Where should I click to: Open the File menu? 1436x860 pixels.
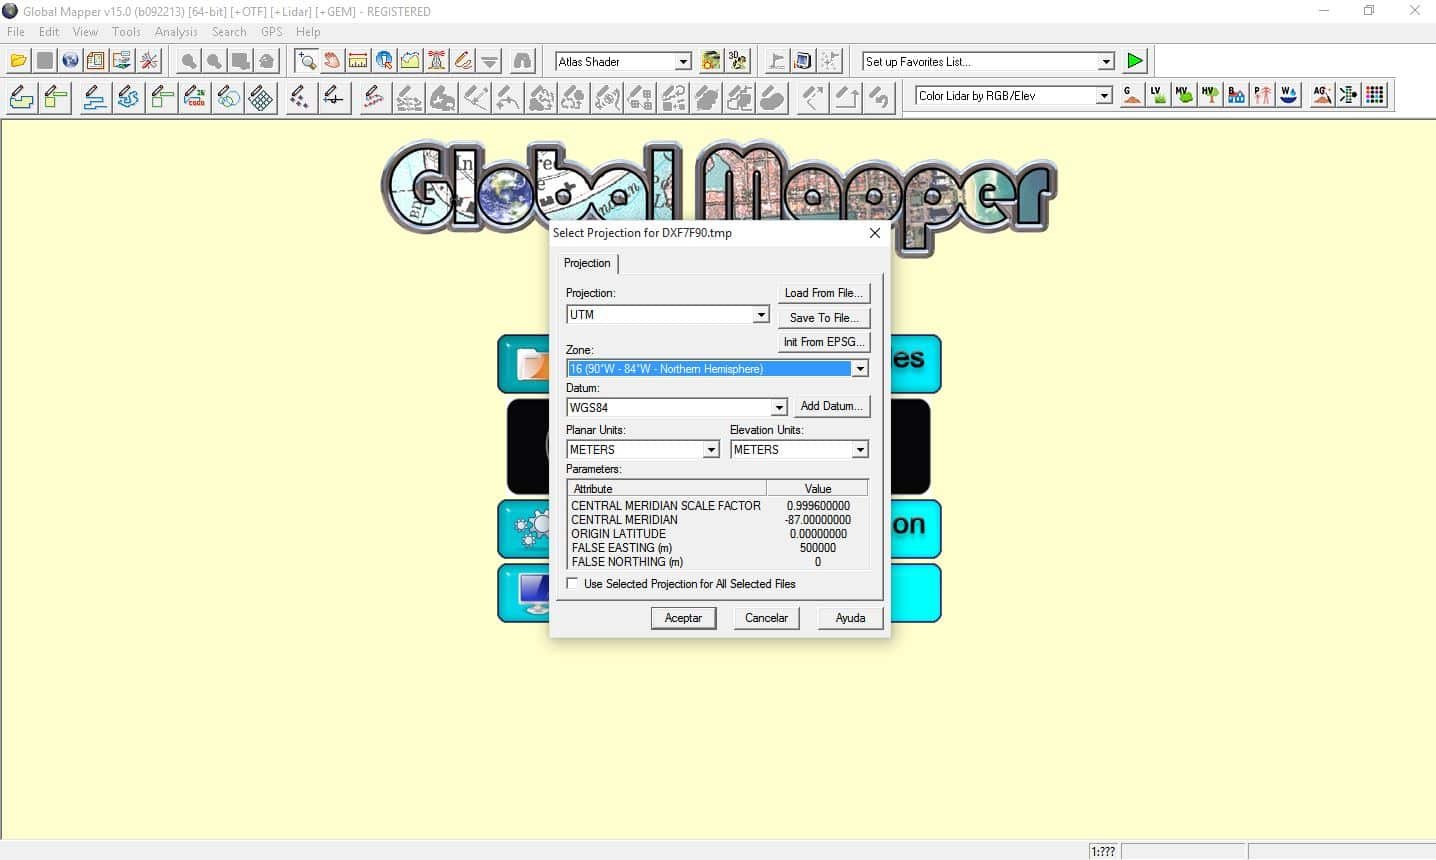pos(16,32)
